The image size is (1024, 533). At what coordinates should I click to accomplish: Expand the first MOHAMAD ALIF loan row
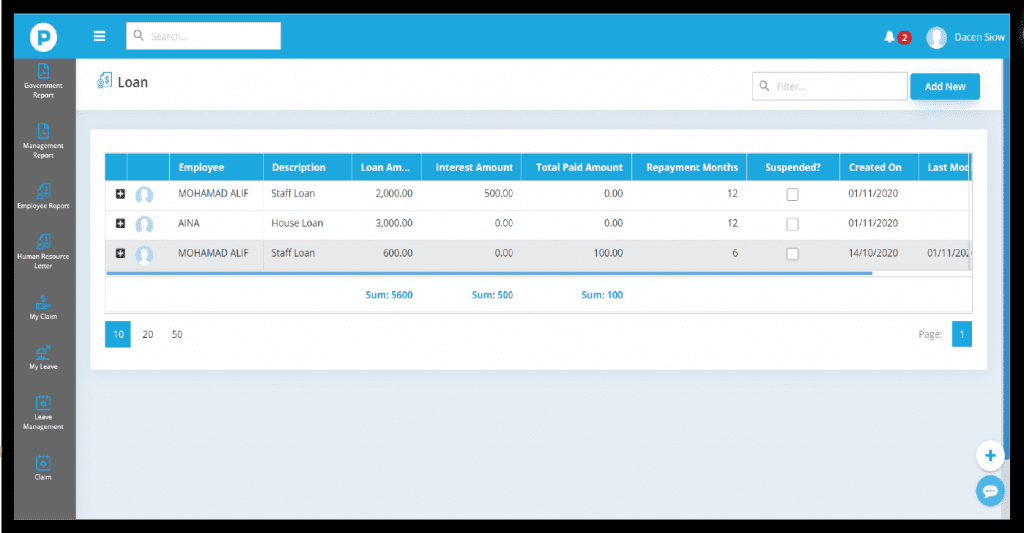tap(120, 194)
